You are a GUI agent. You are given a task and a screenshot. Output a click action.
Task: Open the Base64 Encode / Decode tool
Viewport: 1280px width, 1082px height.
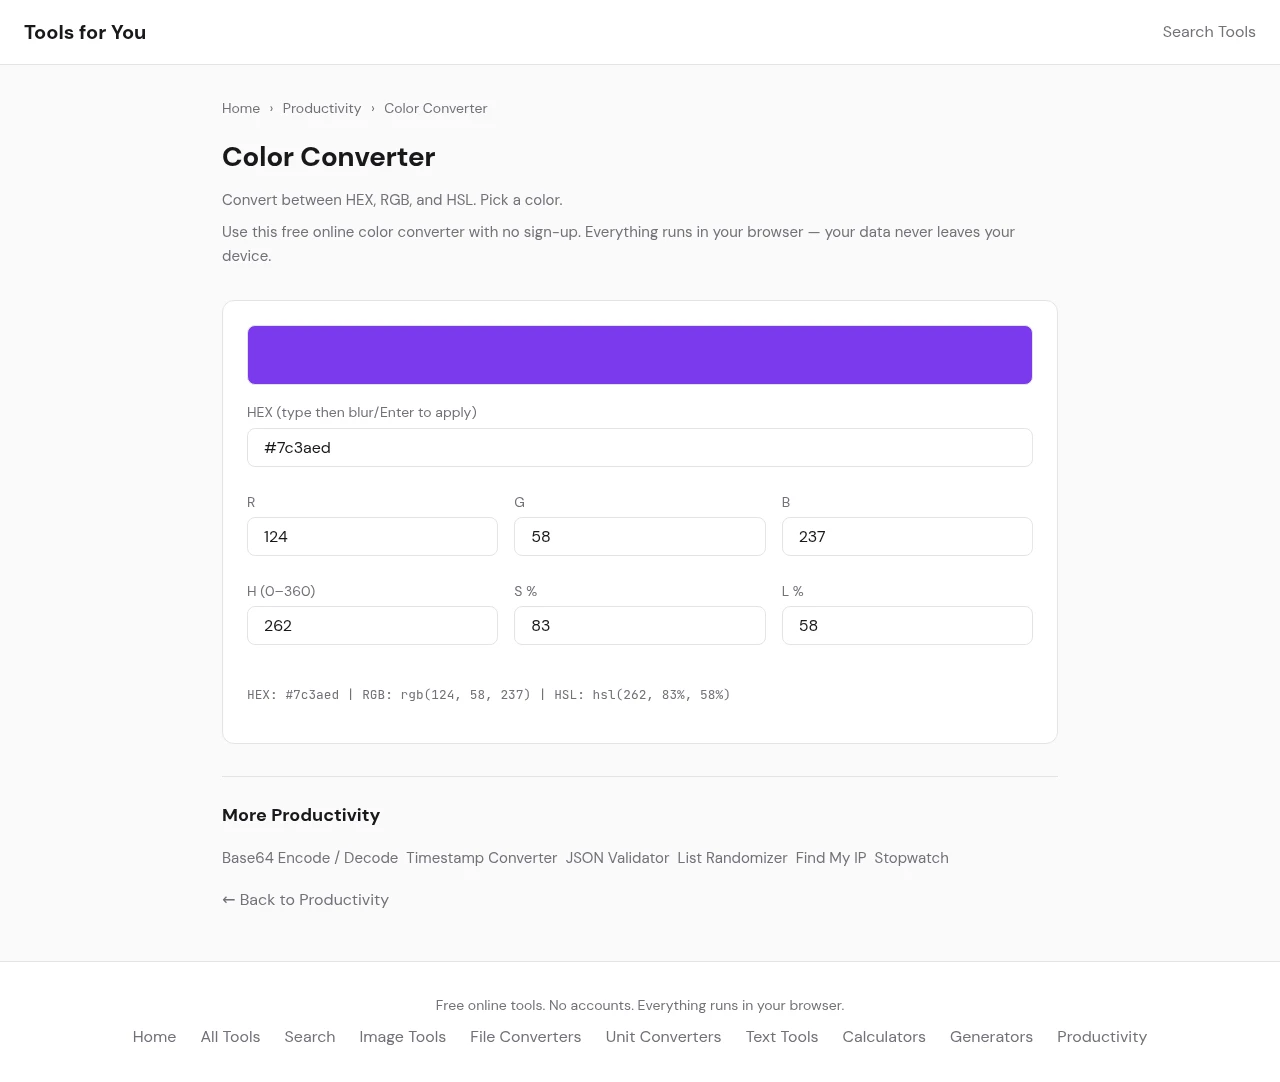coord(310,858)
